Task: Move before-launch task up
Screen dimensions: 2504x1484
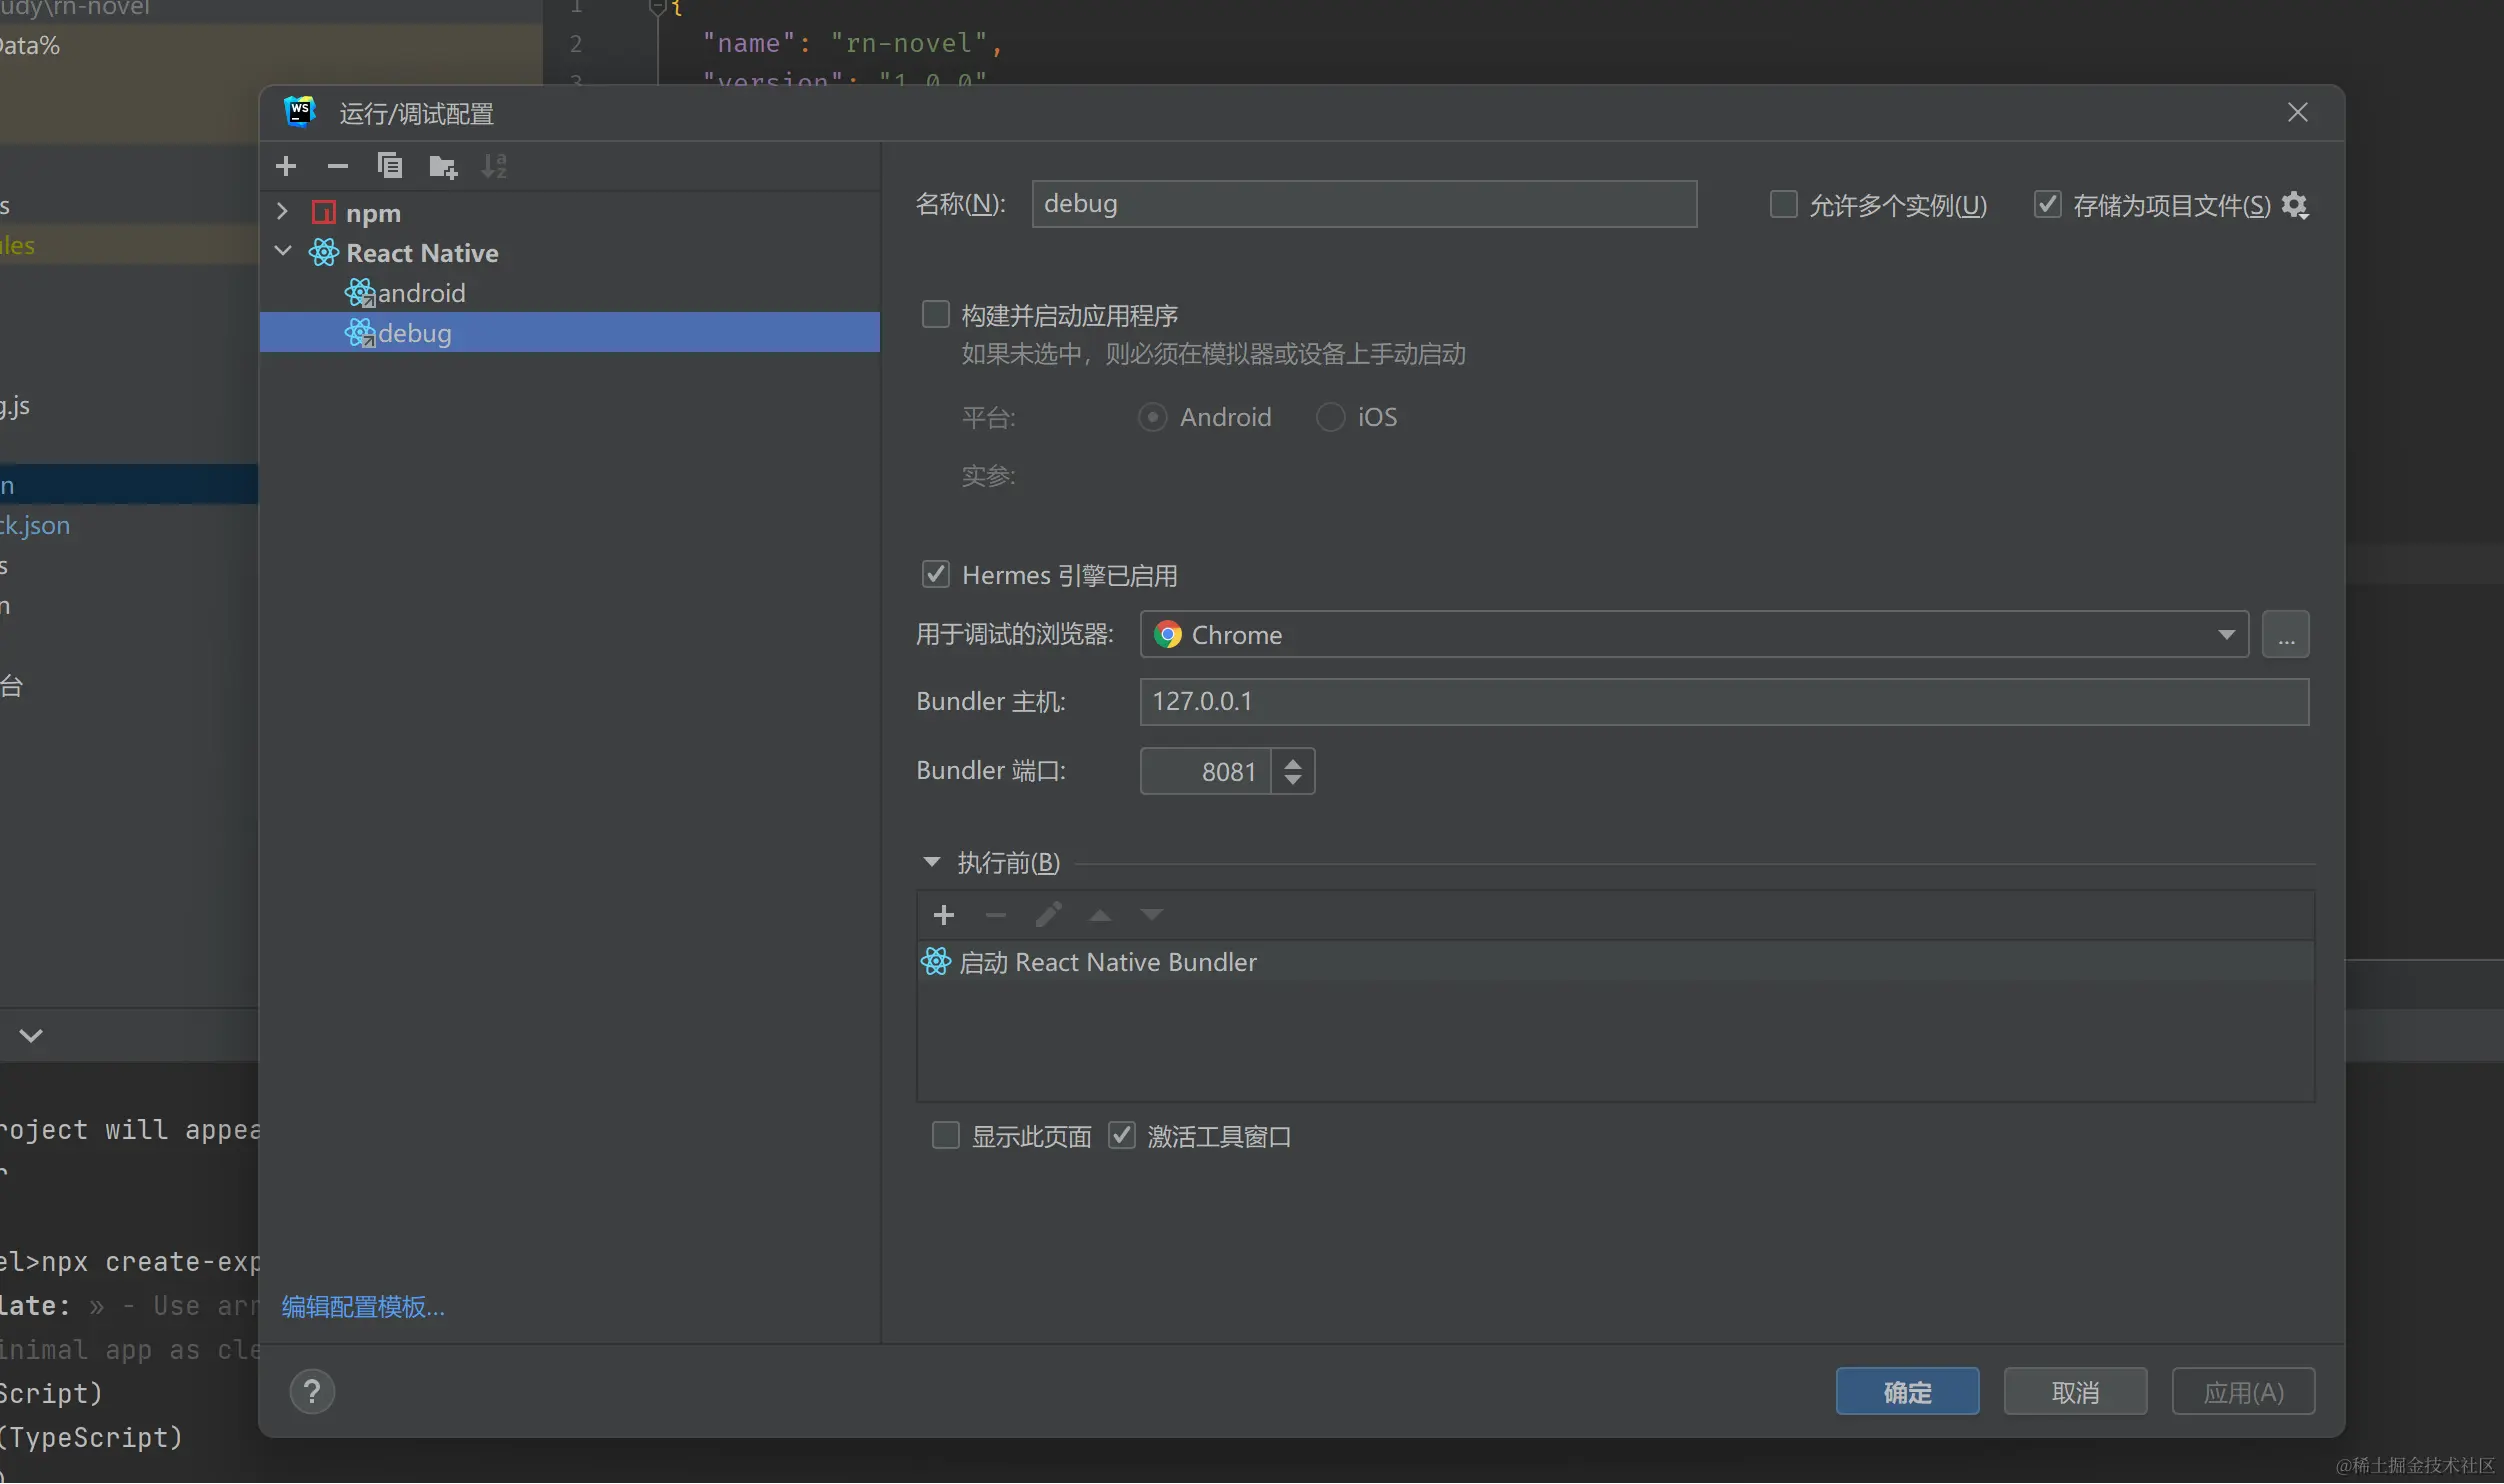Action: pos(1100,915)
